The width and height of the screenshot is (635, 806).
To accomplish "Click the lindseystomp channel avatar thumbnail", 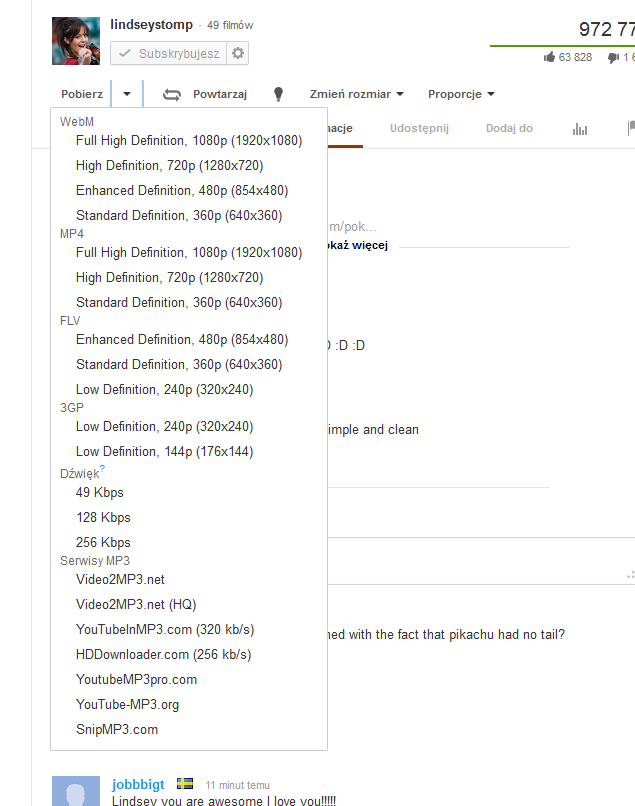I will pos(76,41).
